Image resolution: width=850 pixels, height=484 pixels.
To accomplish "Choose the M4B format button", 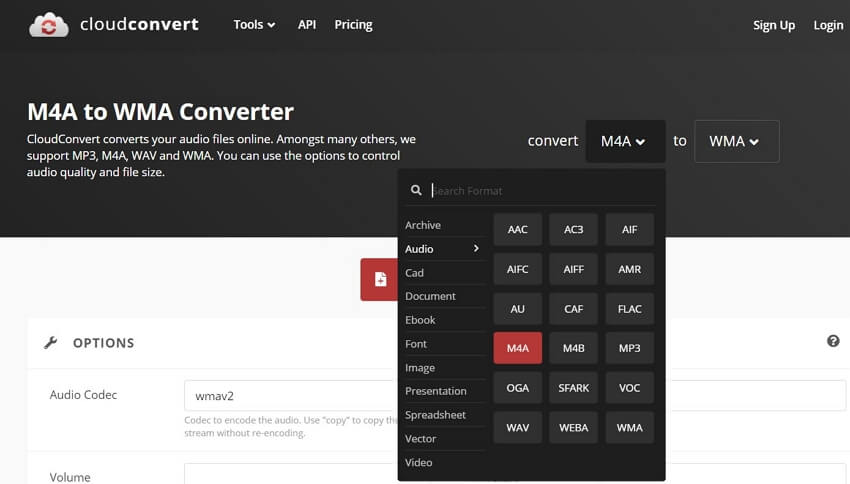I will coord(574,348).
